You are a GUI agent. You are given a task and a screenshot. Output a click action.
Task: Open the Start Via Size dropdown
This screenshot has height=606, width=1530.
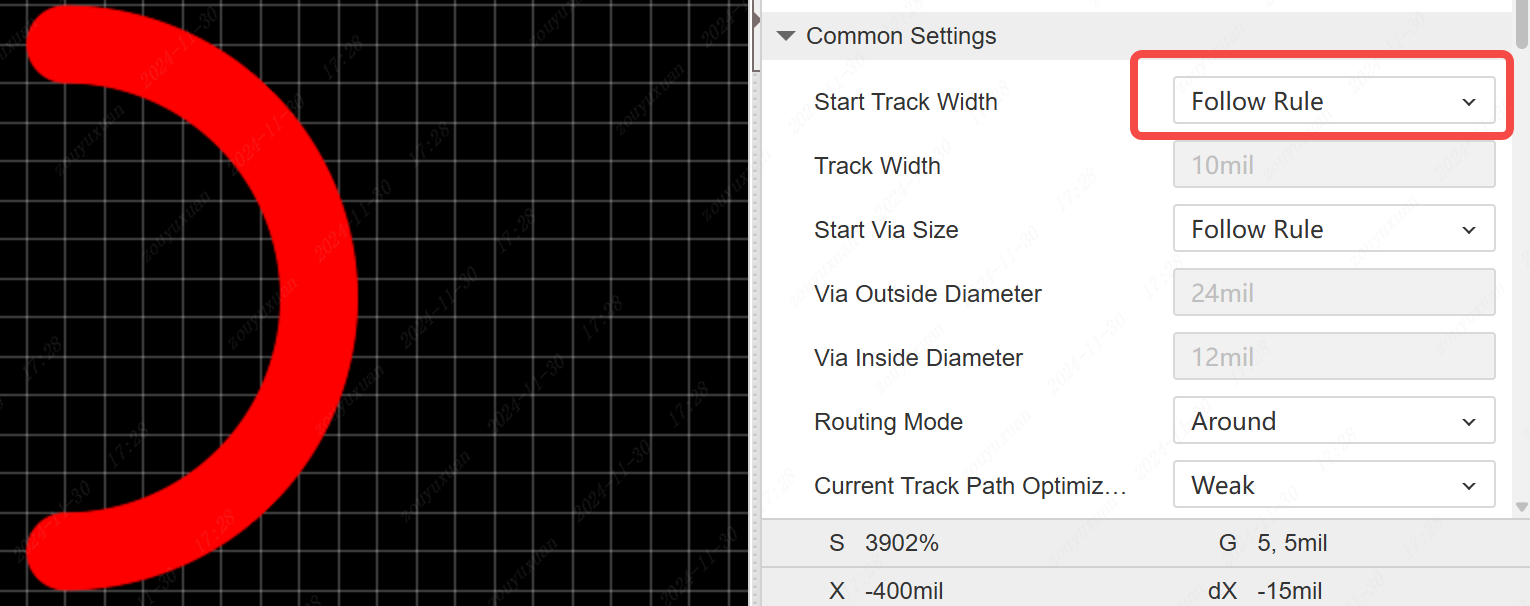tap(1333, 229)
